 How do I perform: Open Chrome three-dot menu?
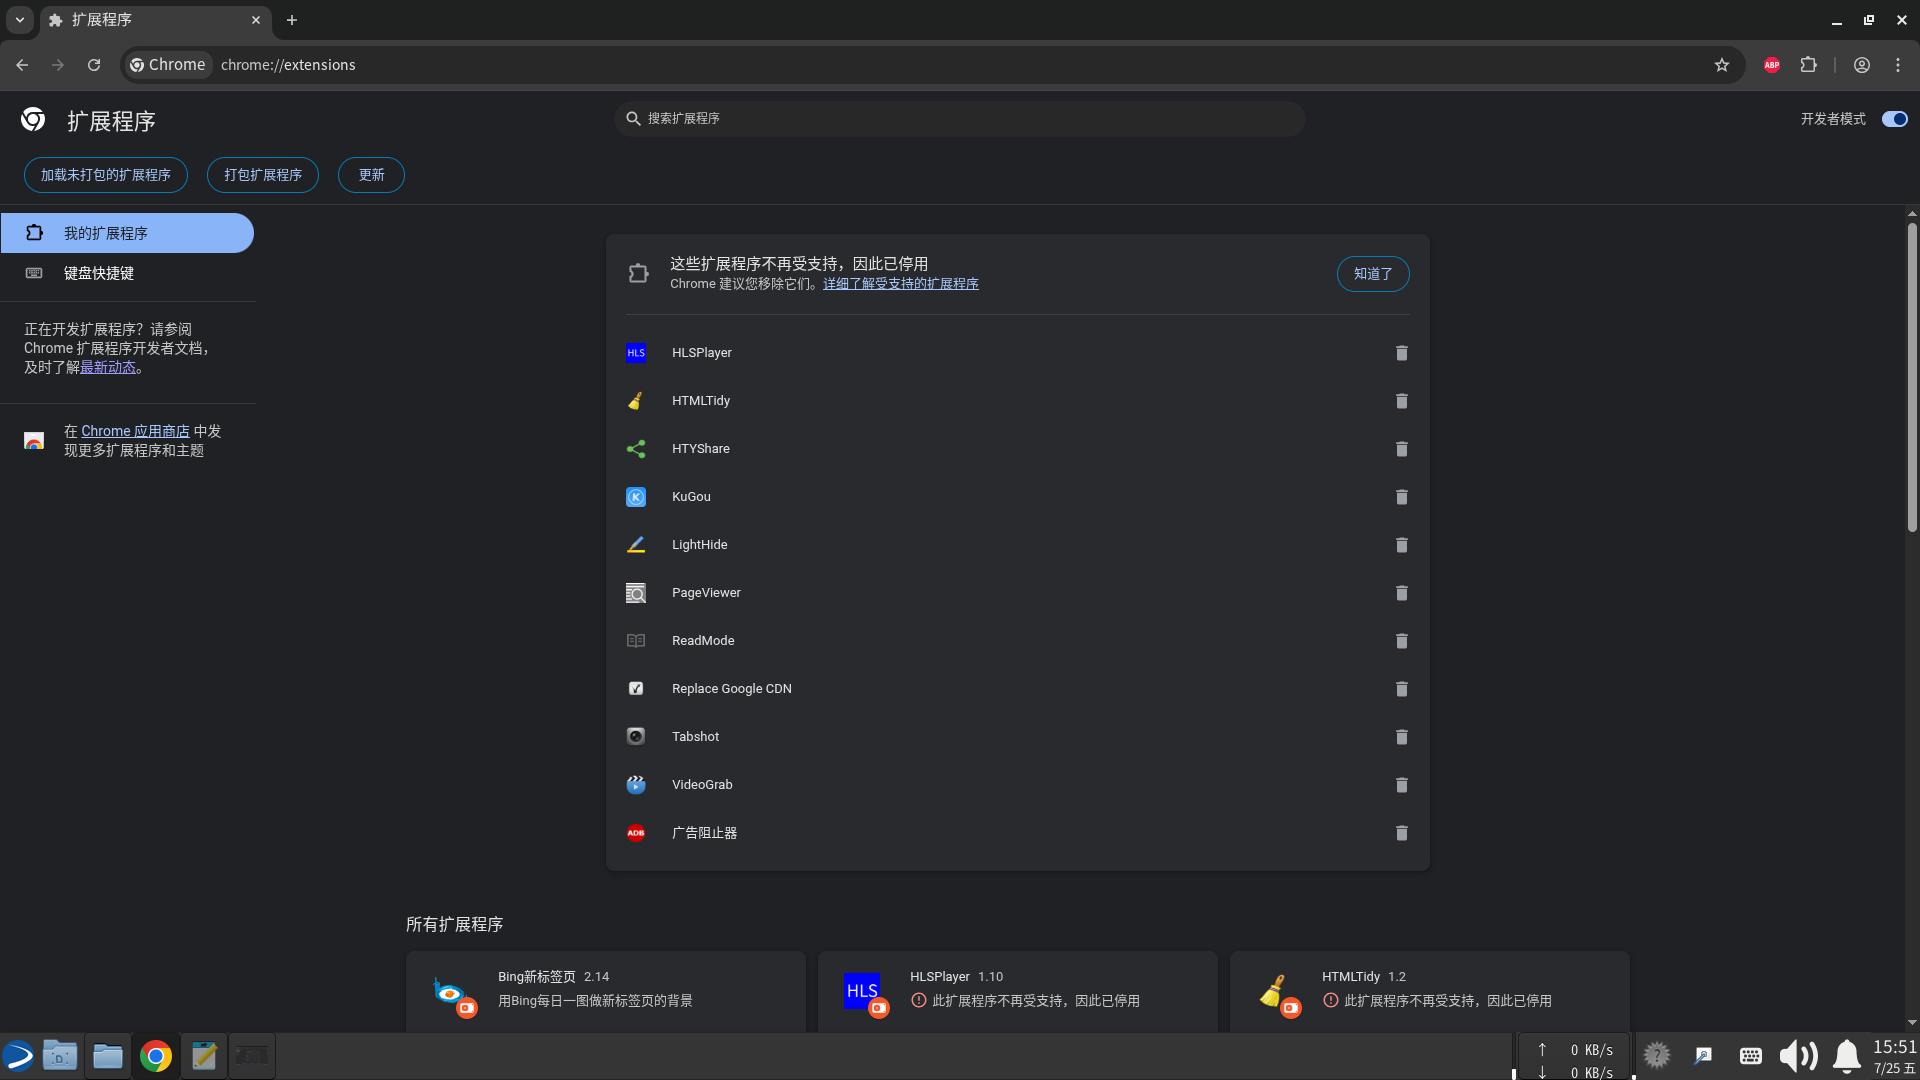[1898, 65]
